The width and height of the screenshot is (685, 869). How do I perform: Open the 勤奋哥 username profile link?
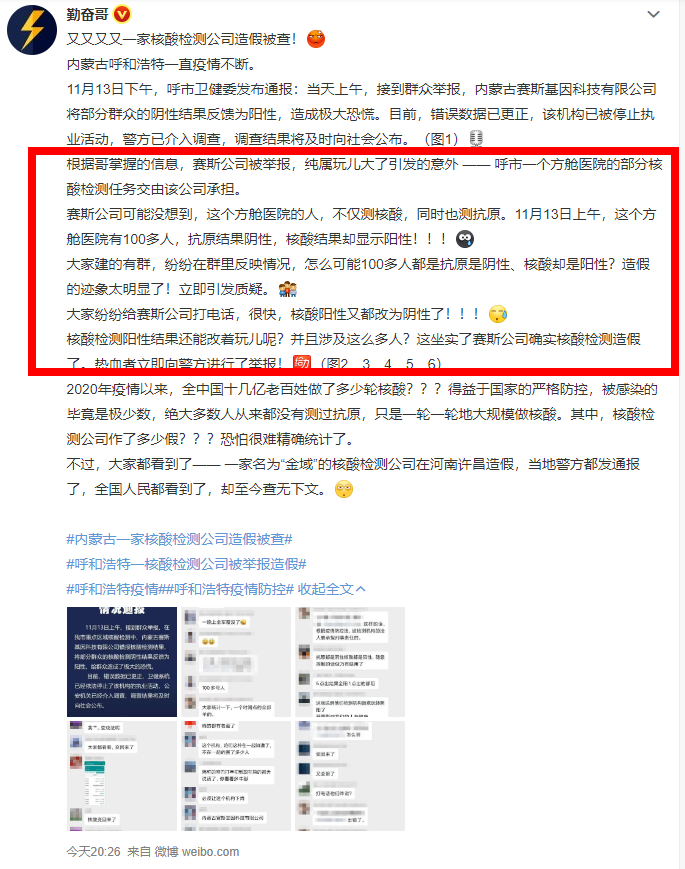[88, 14]
